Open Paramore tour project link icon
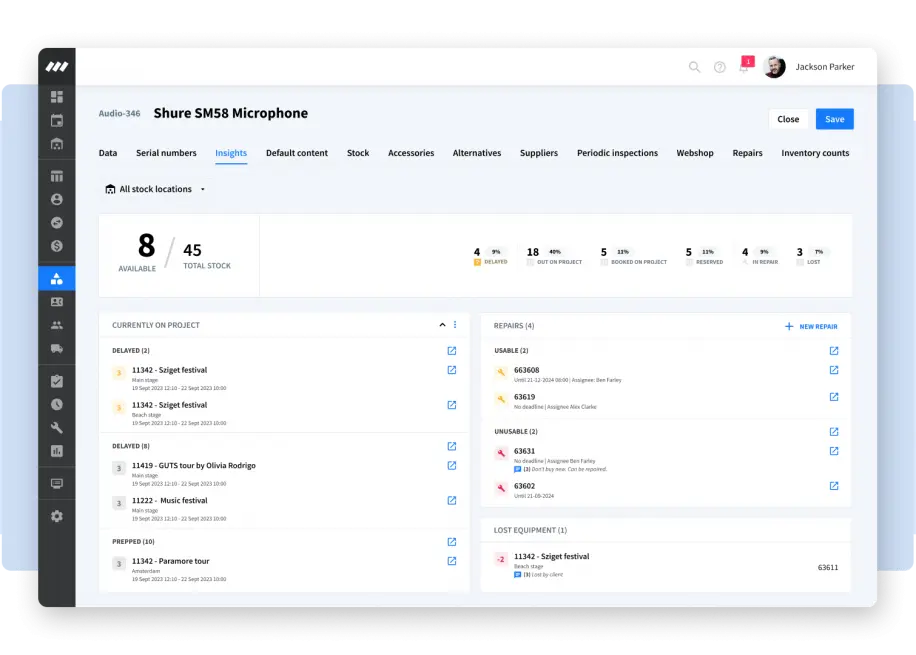916x655 pixels. tap(452, 561)
